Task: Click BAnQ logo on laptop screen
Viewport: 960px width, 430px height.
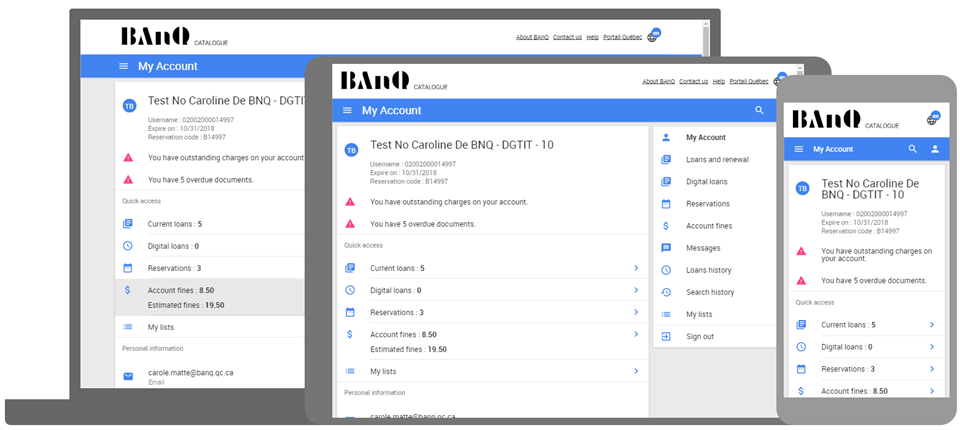Action: coord(155,36)
